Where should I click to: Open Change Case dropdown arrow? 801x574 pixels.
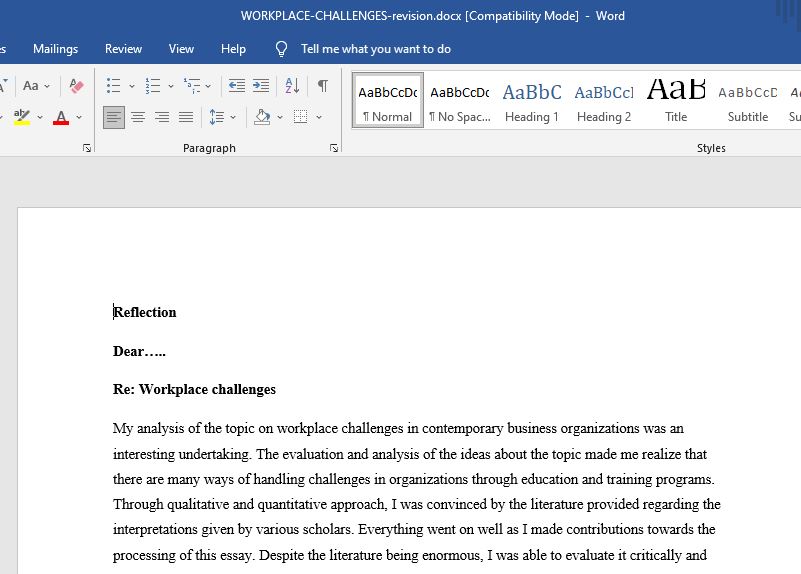47,86
